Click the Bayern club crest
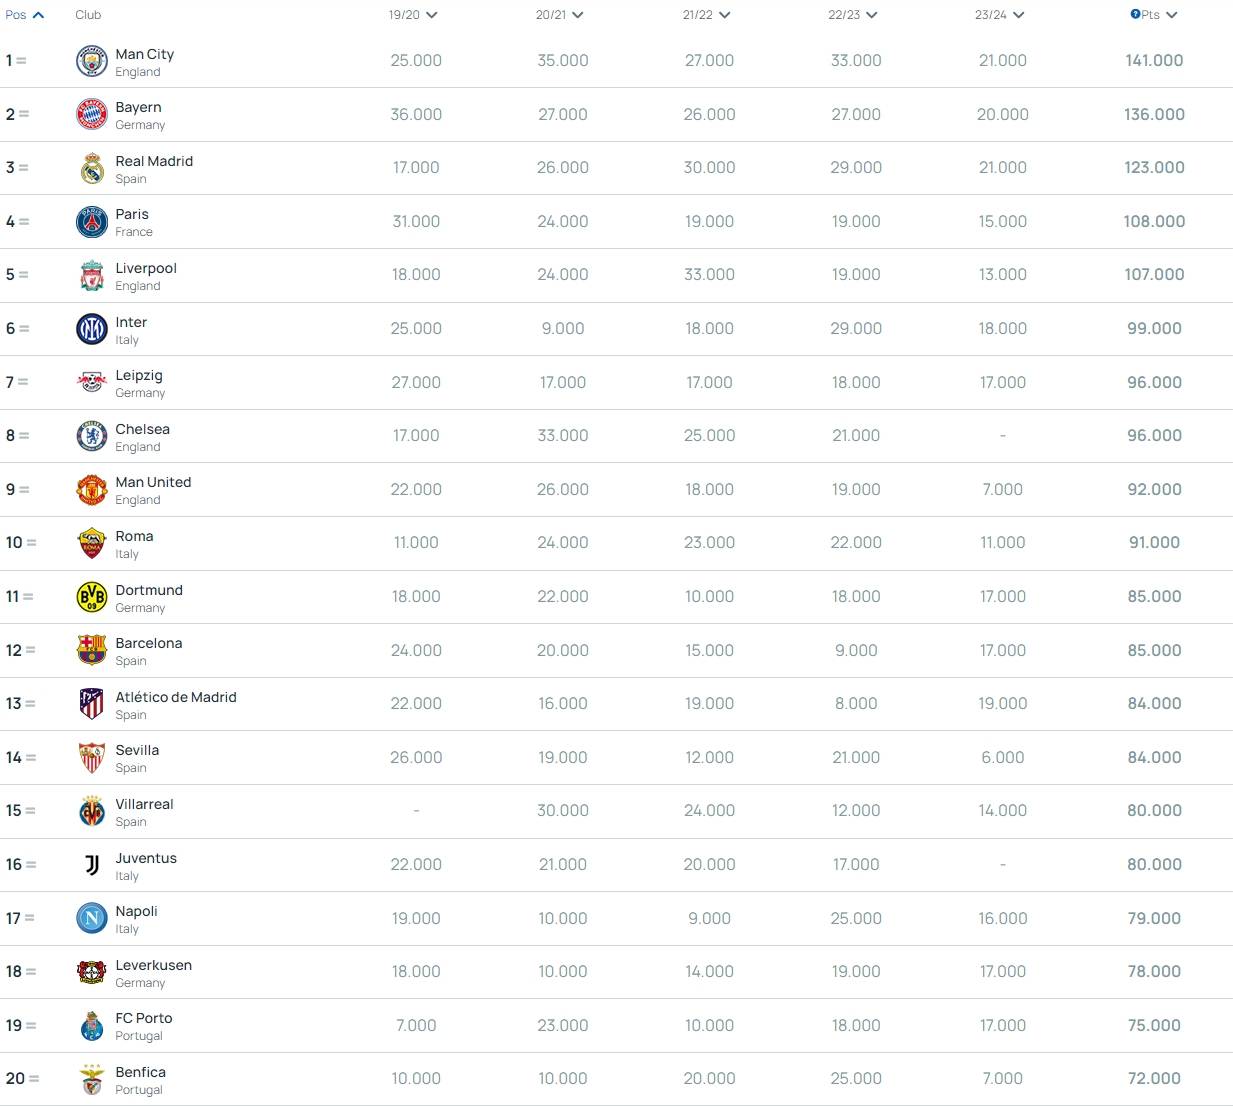This screenshot has height=1106, width=1233. pos(92,114)
